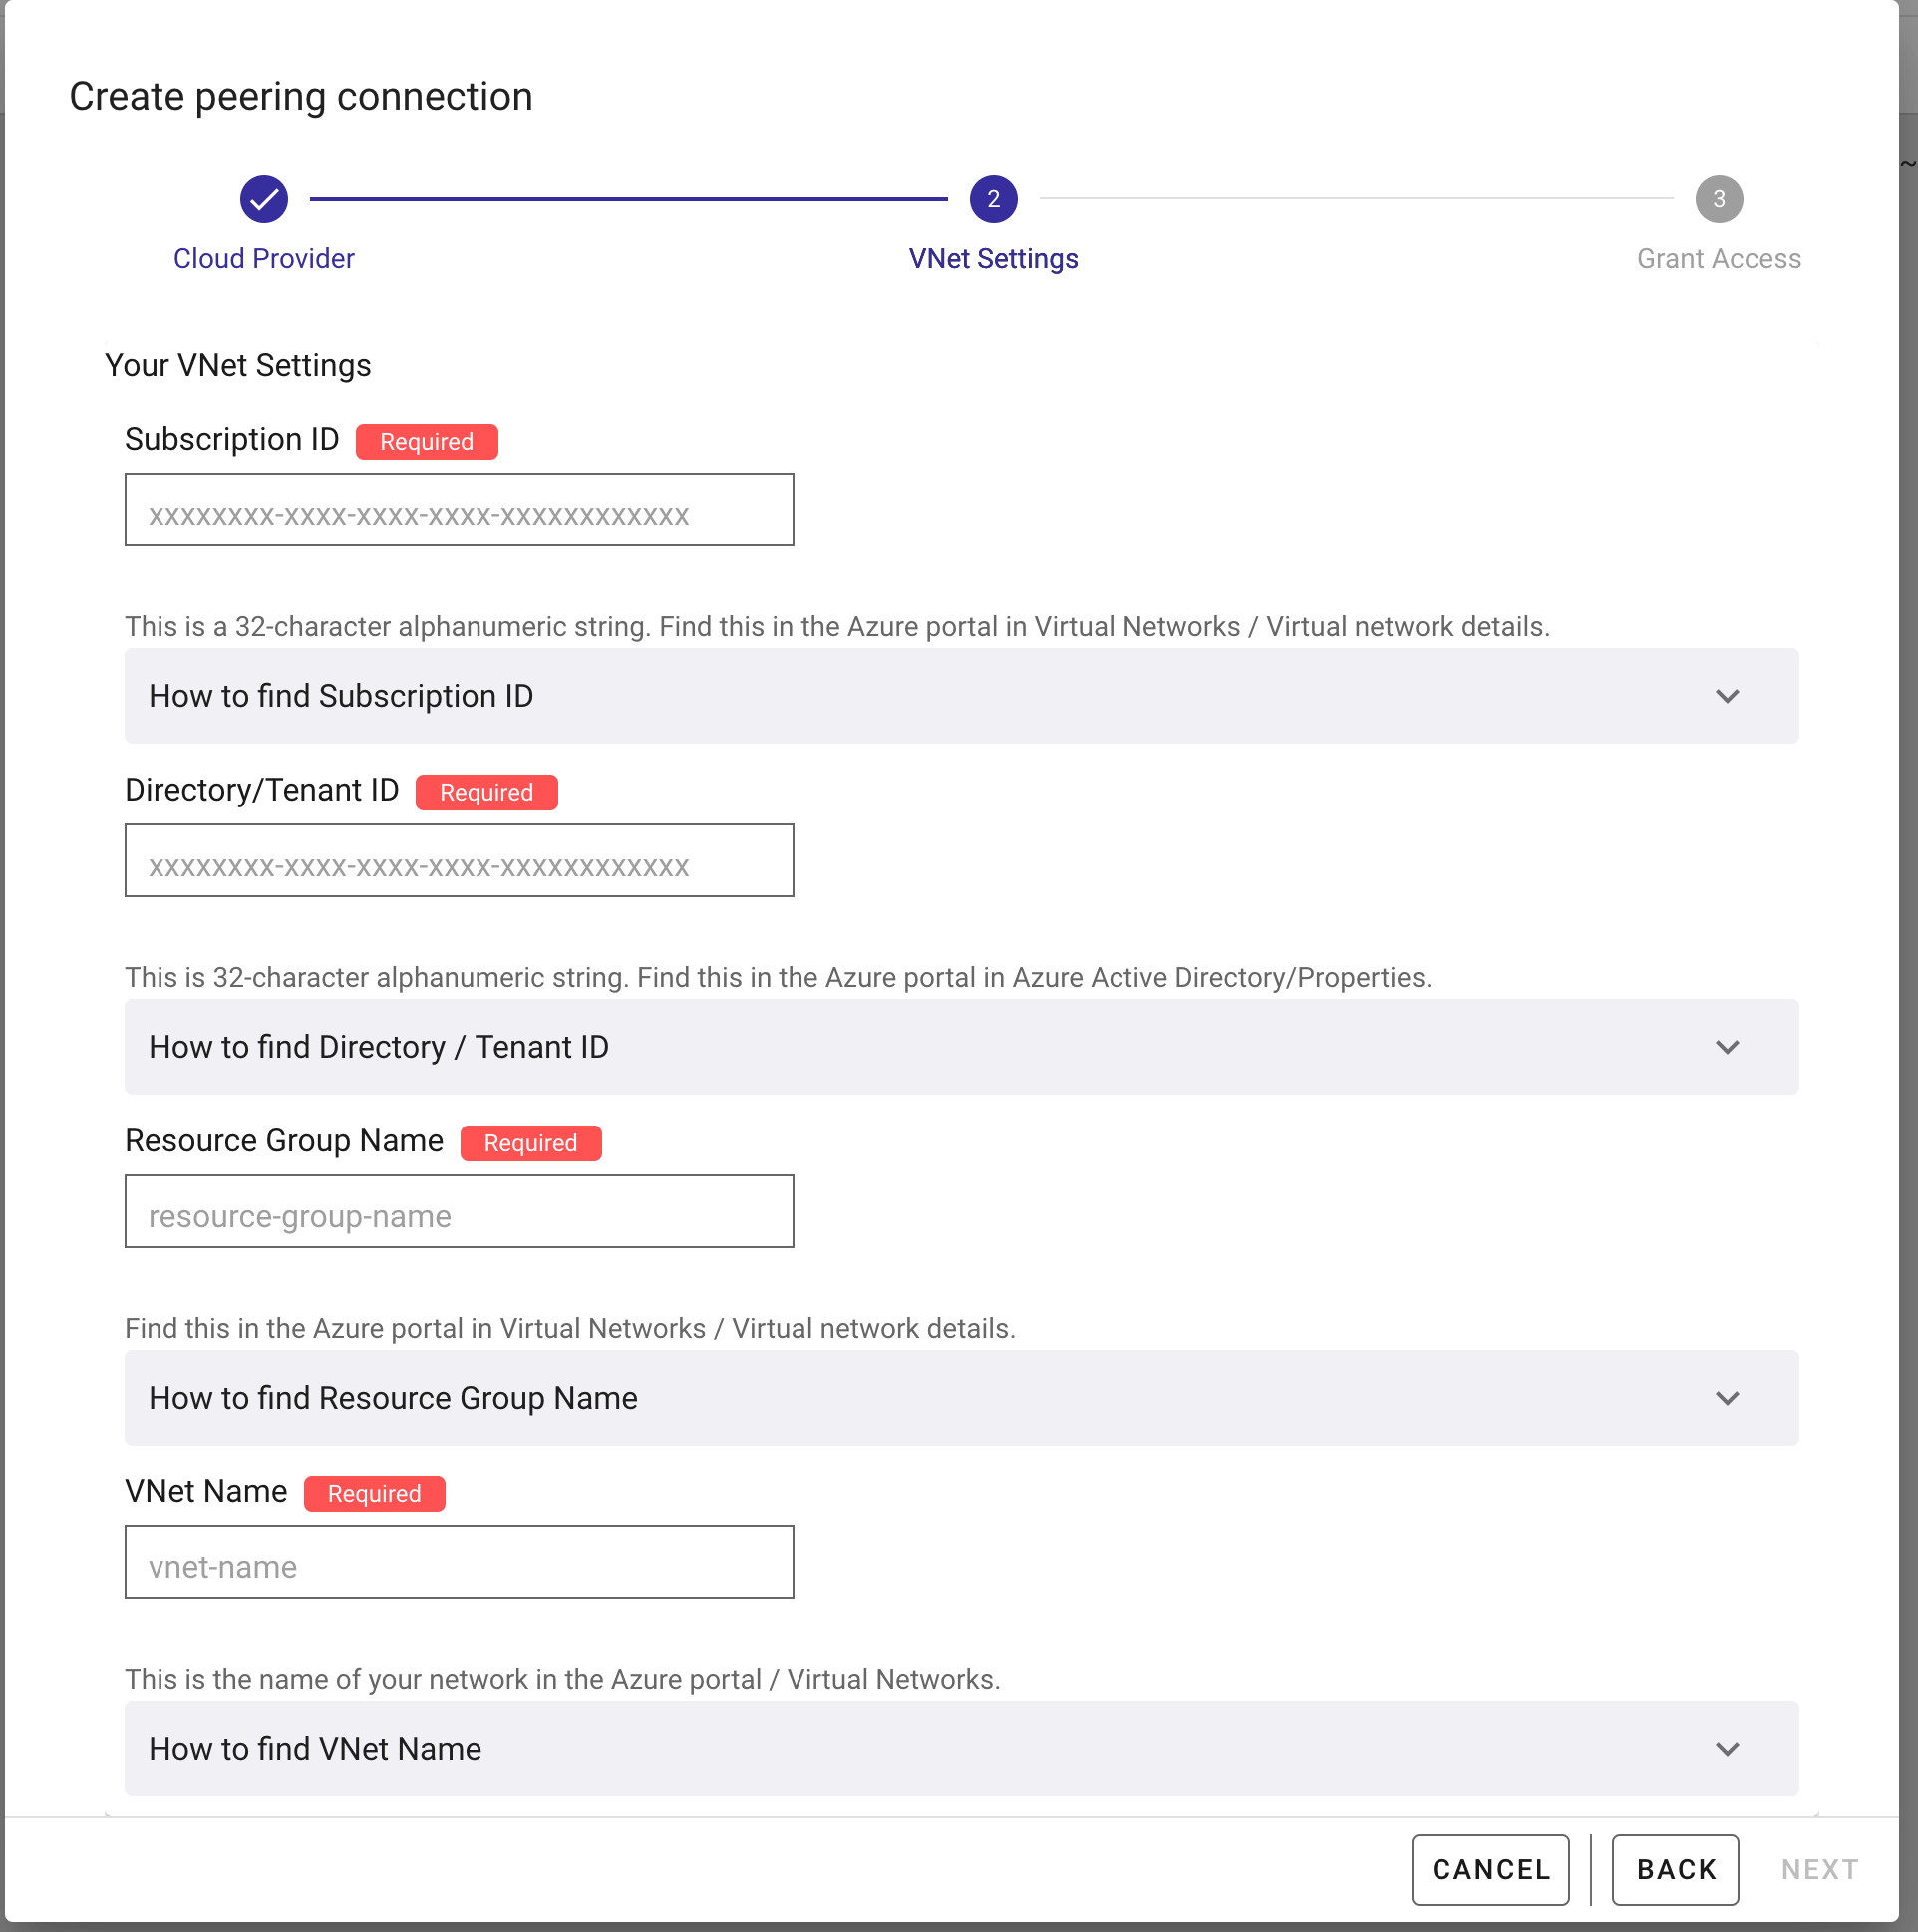Click chevron icon in VNet Name help row
This screenshot has width=1918, height=1932.
coord(1727,1749)
